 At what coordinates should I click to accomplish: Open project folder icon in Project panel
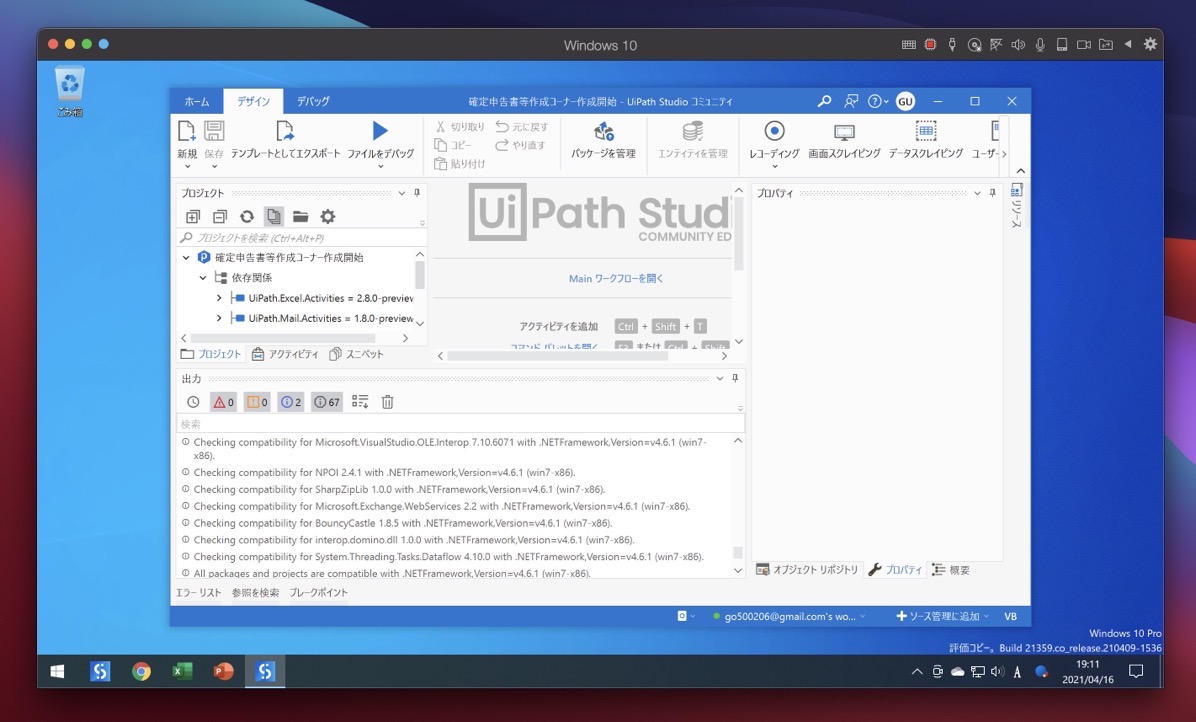tap(301, 217)
